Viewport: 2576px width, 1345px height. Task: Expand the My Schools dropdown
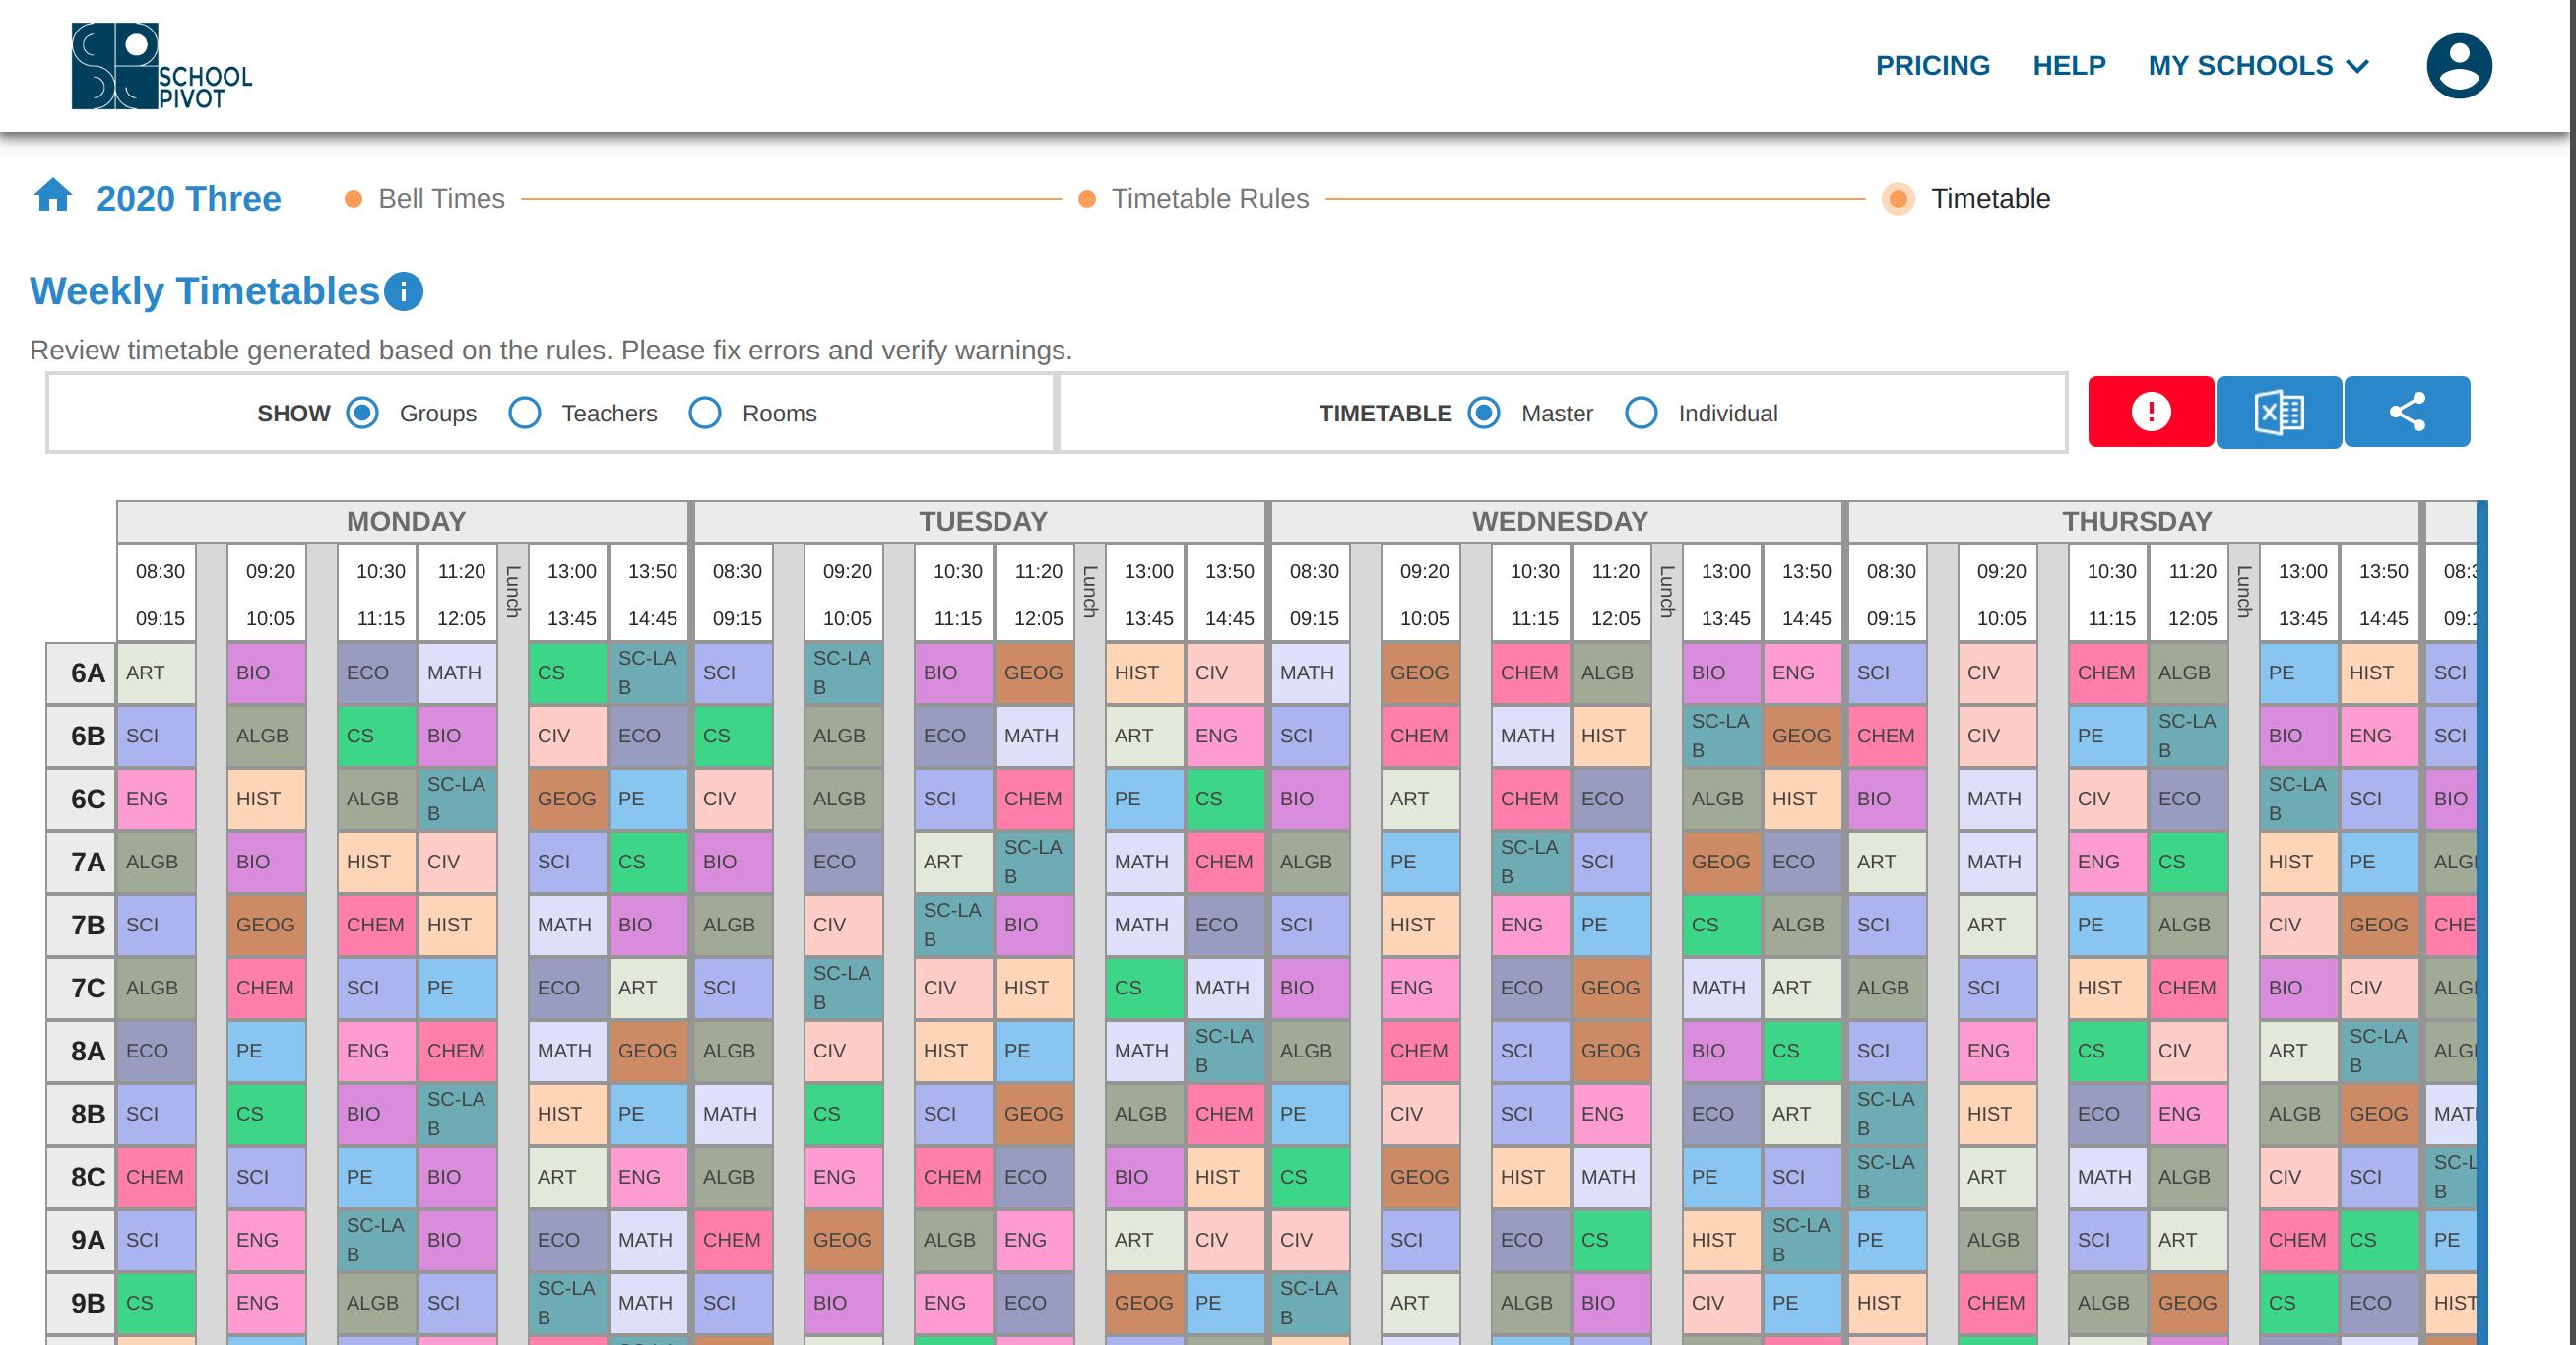point(2259,66)
